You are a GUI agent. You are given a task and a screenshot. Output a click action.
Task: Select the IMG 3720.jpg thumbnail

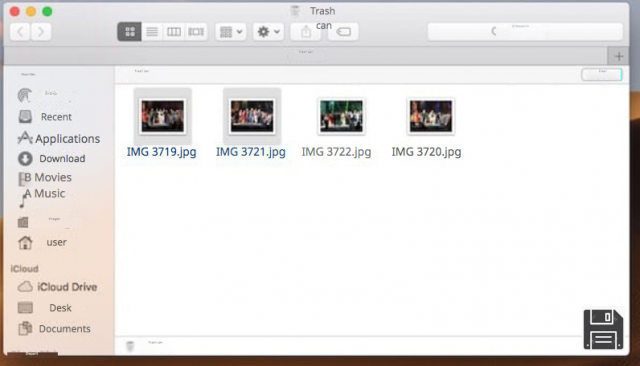click(x=431, y=116)
